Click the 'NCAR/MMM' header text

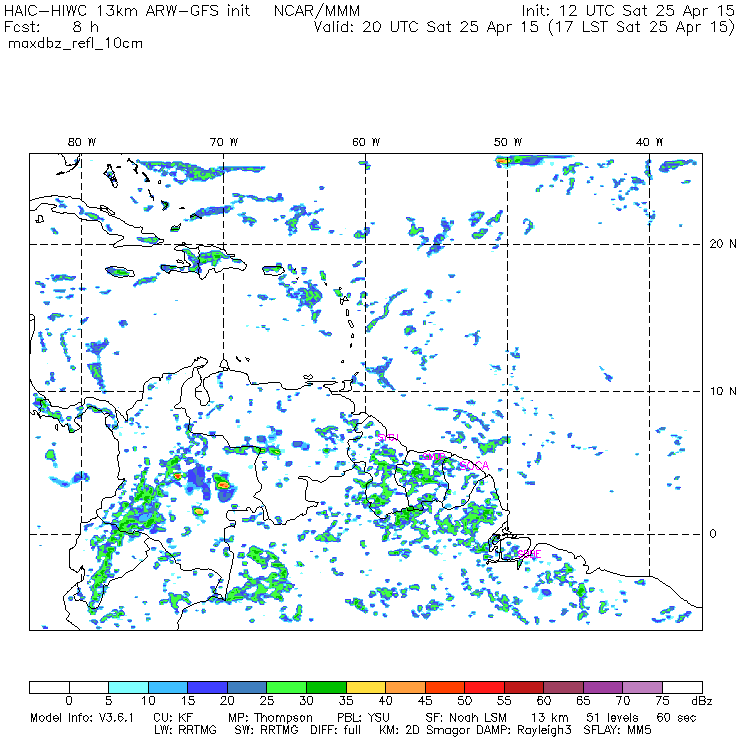point(317,11)
